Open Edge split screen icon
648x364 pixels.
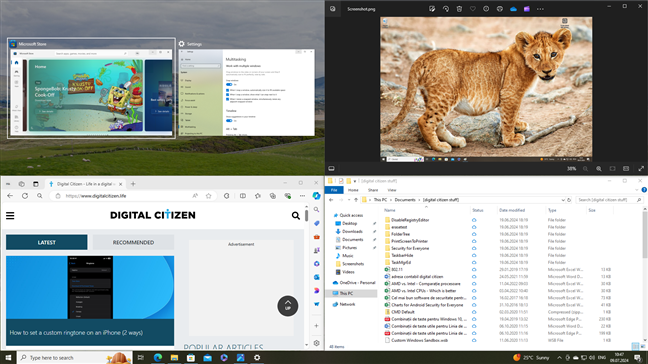pos(243,196)
